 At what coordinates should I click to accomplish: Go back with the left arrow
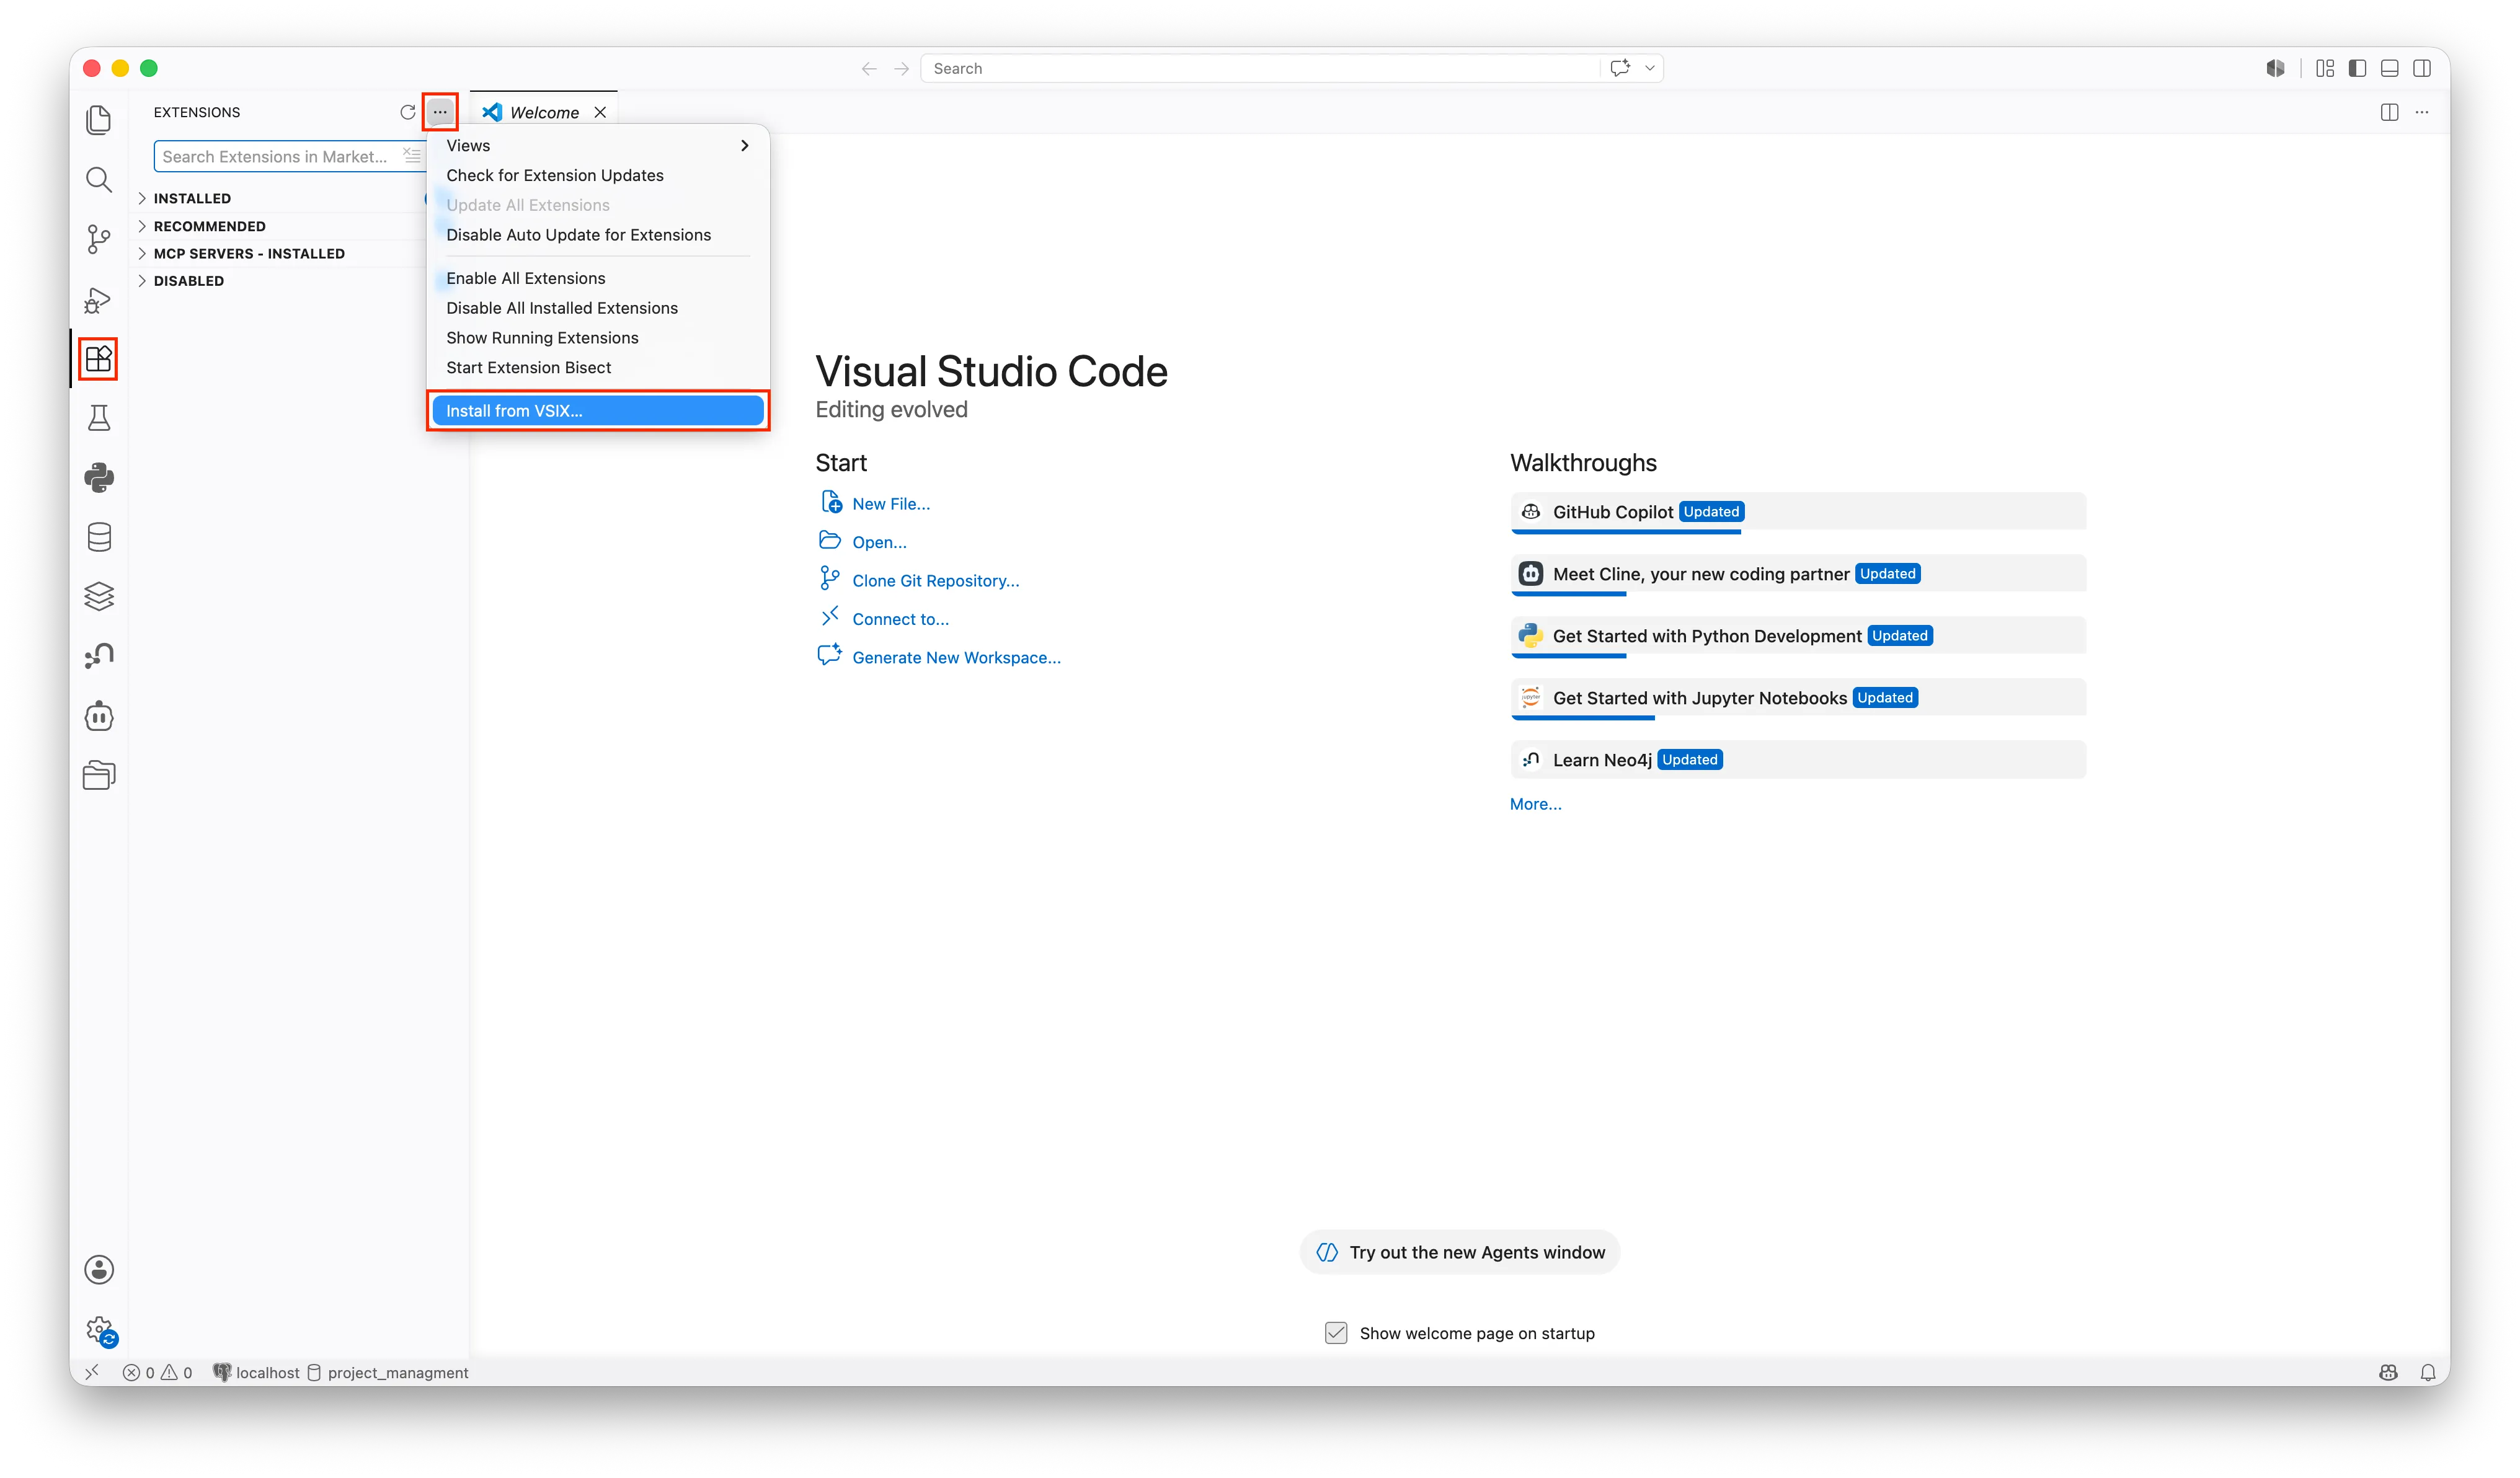(x=869, y=68)
